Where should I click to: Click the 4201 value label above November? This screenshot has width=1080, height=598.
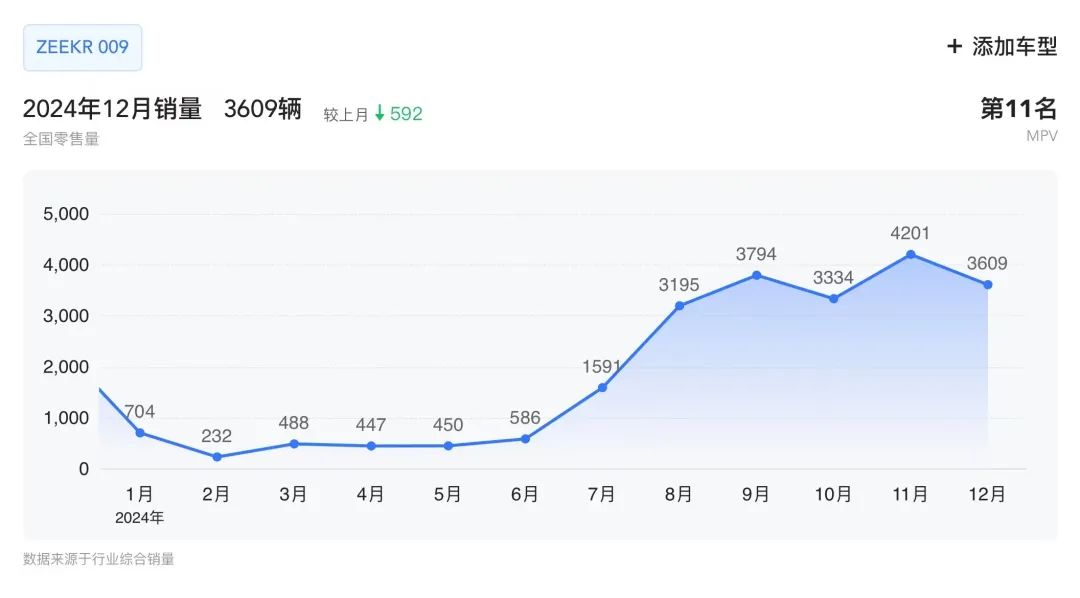click(910, 234)
